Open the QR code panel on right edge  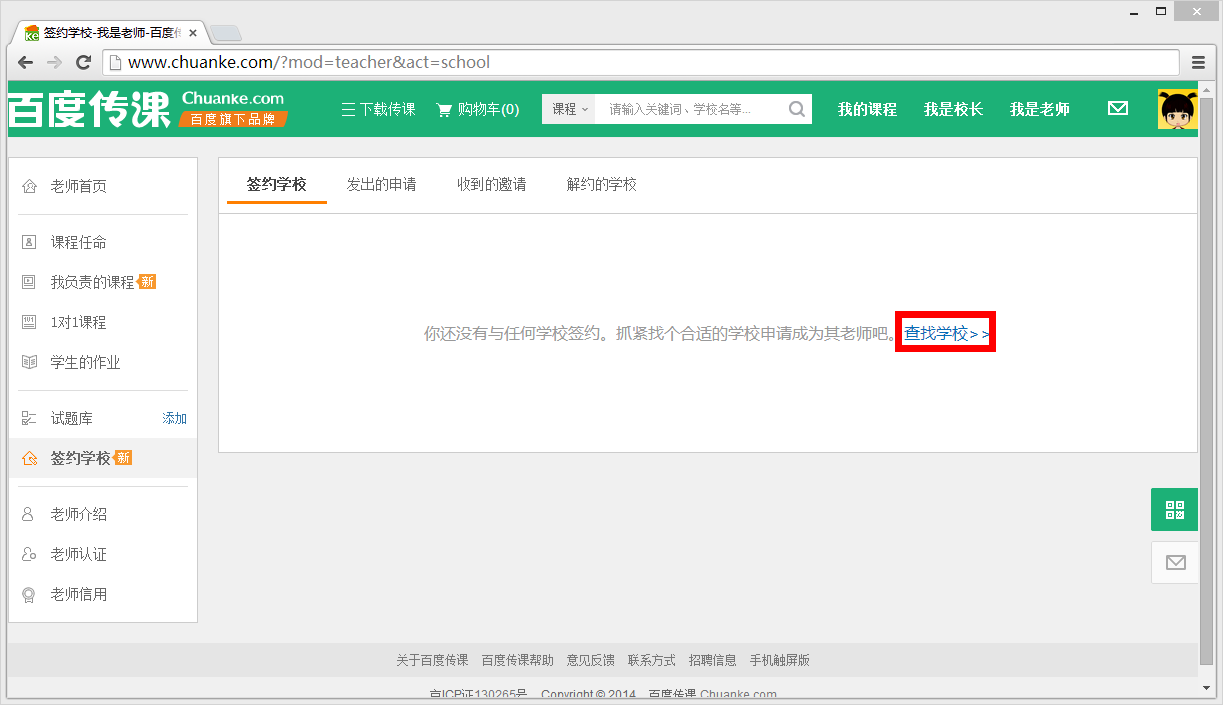pyautogui.click(x=1174, y=509)
